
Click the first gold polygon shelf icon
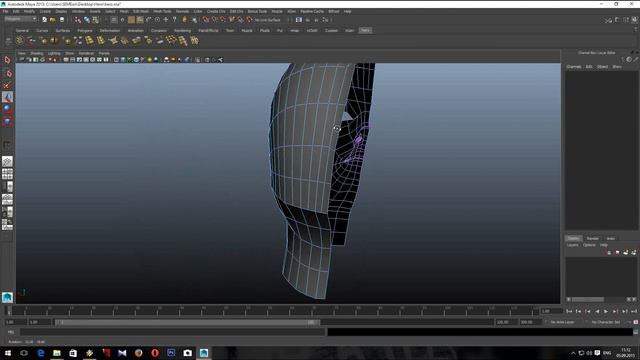(x=20, y=40)
